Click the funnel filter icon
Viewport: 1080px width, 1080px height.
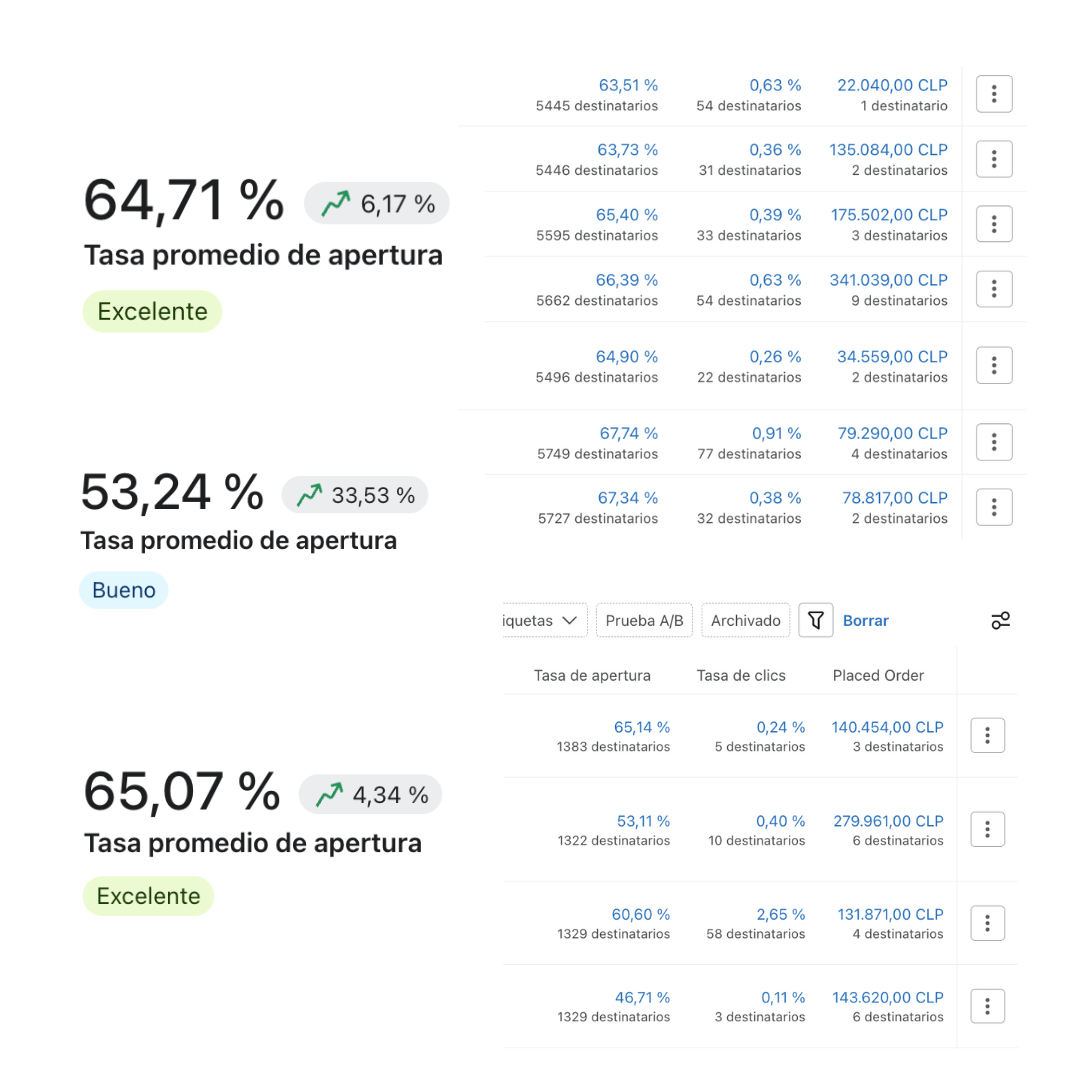[x=816, y=620]
